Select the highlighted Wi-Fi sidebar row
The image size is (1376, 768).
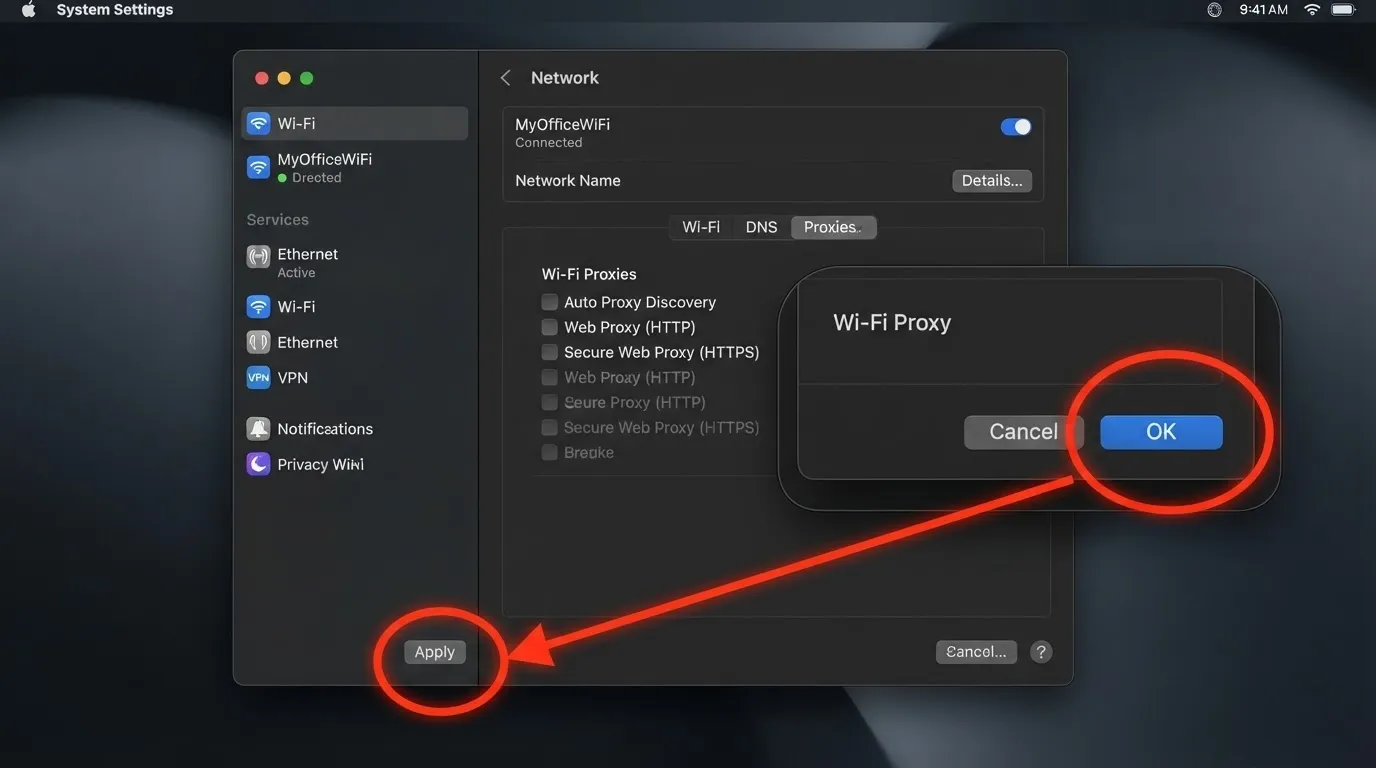pyautogui.click(x=355, y=124)
